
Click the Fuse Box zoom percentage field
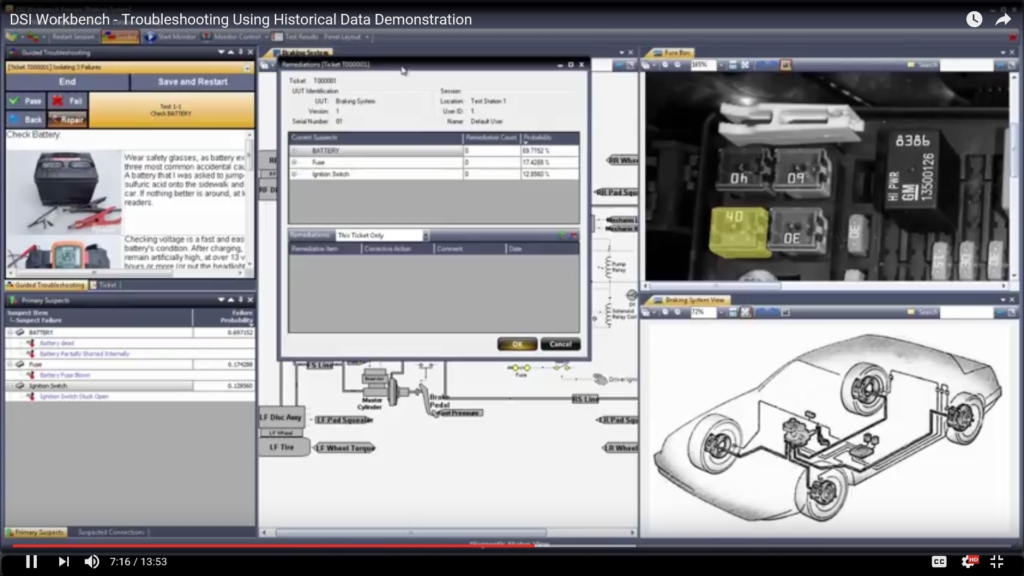[703, 65]
